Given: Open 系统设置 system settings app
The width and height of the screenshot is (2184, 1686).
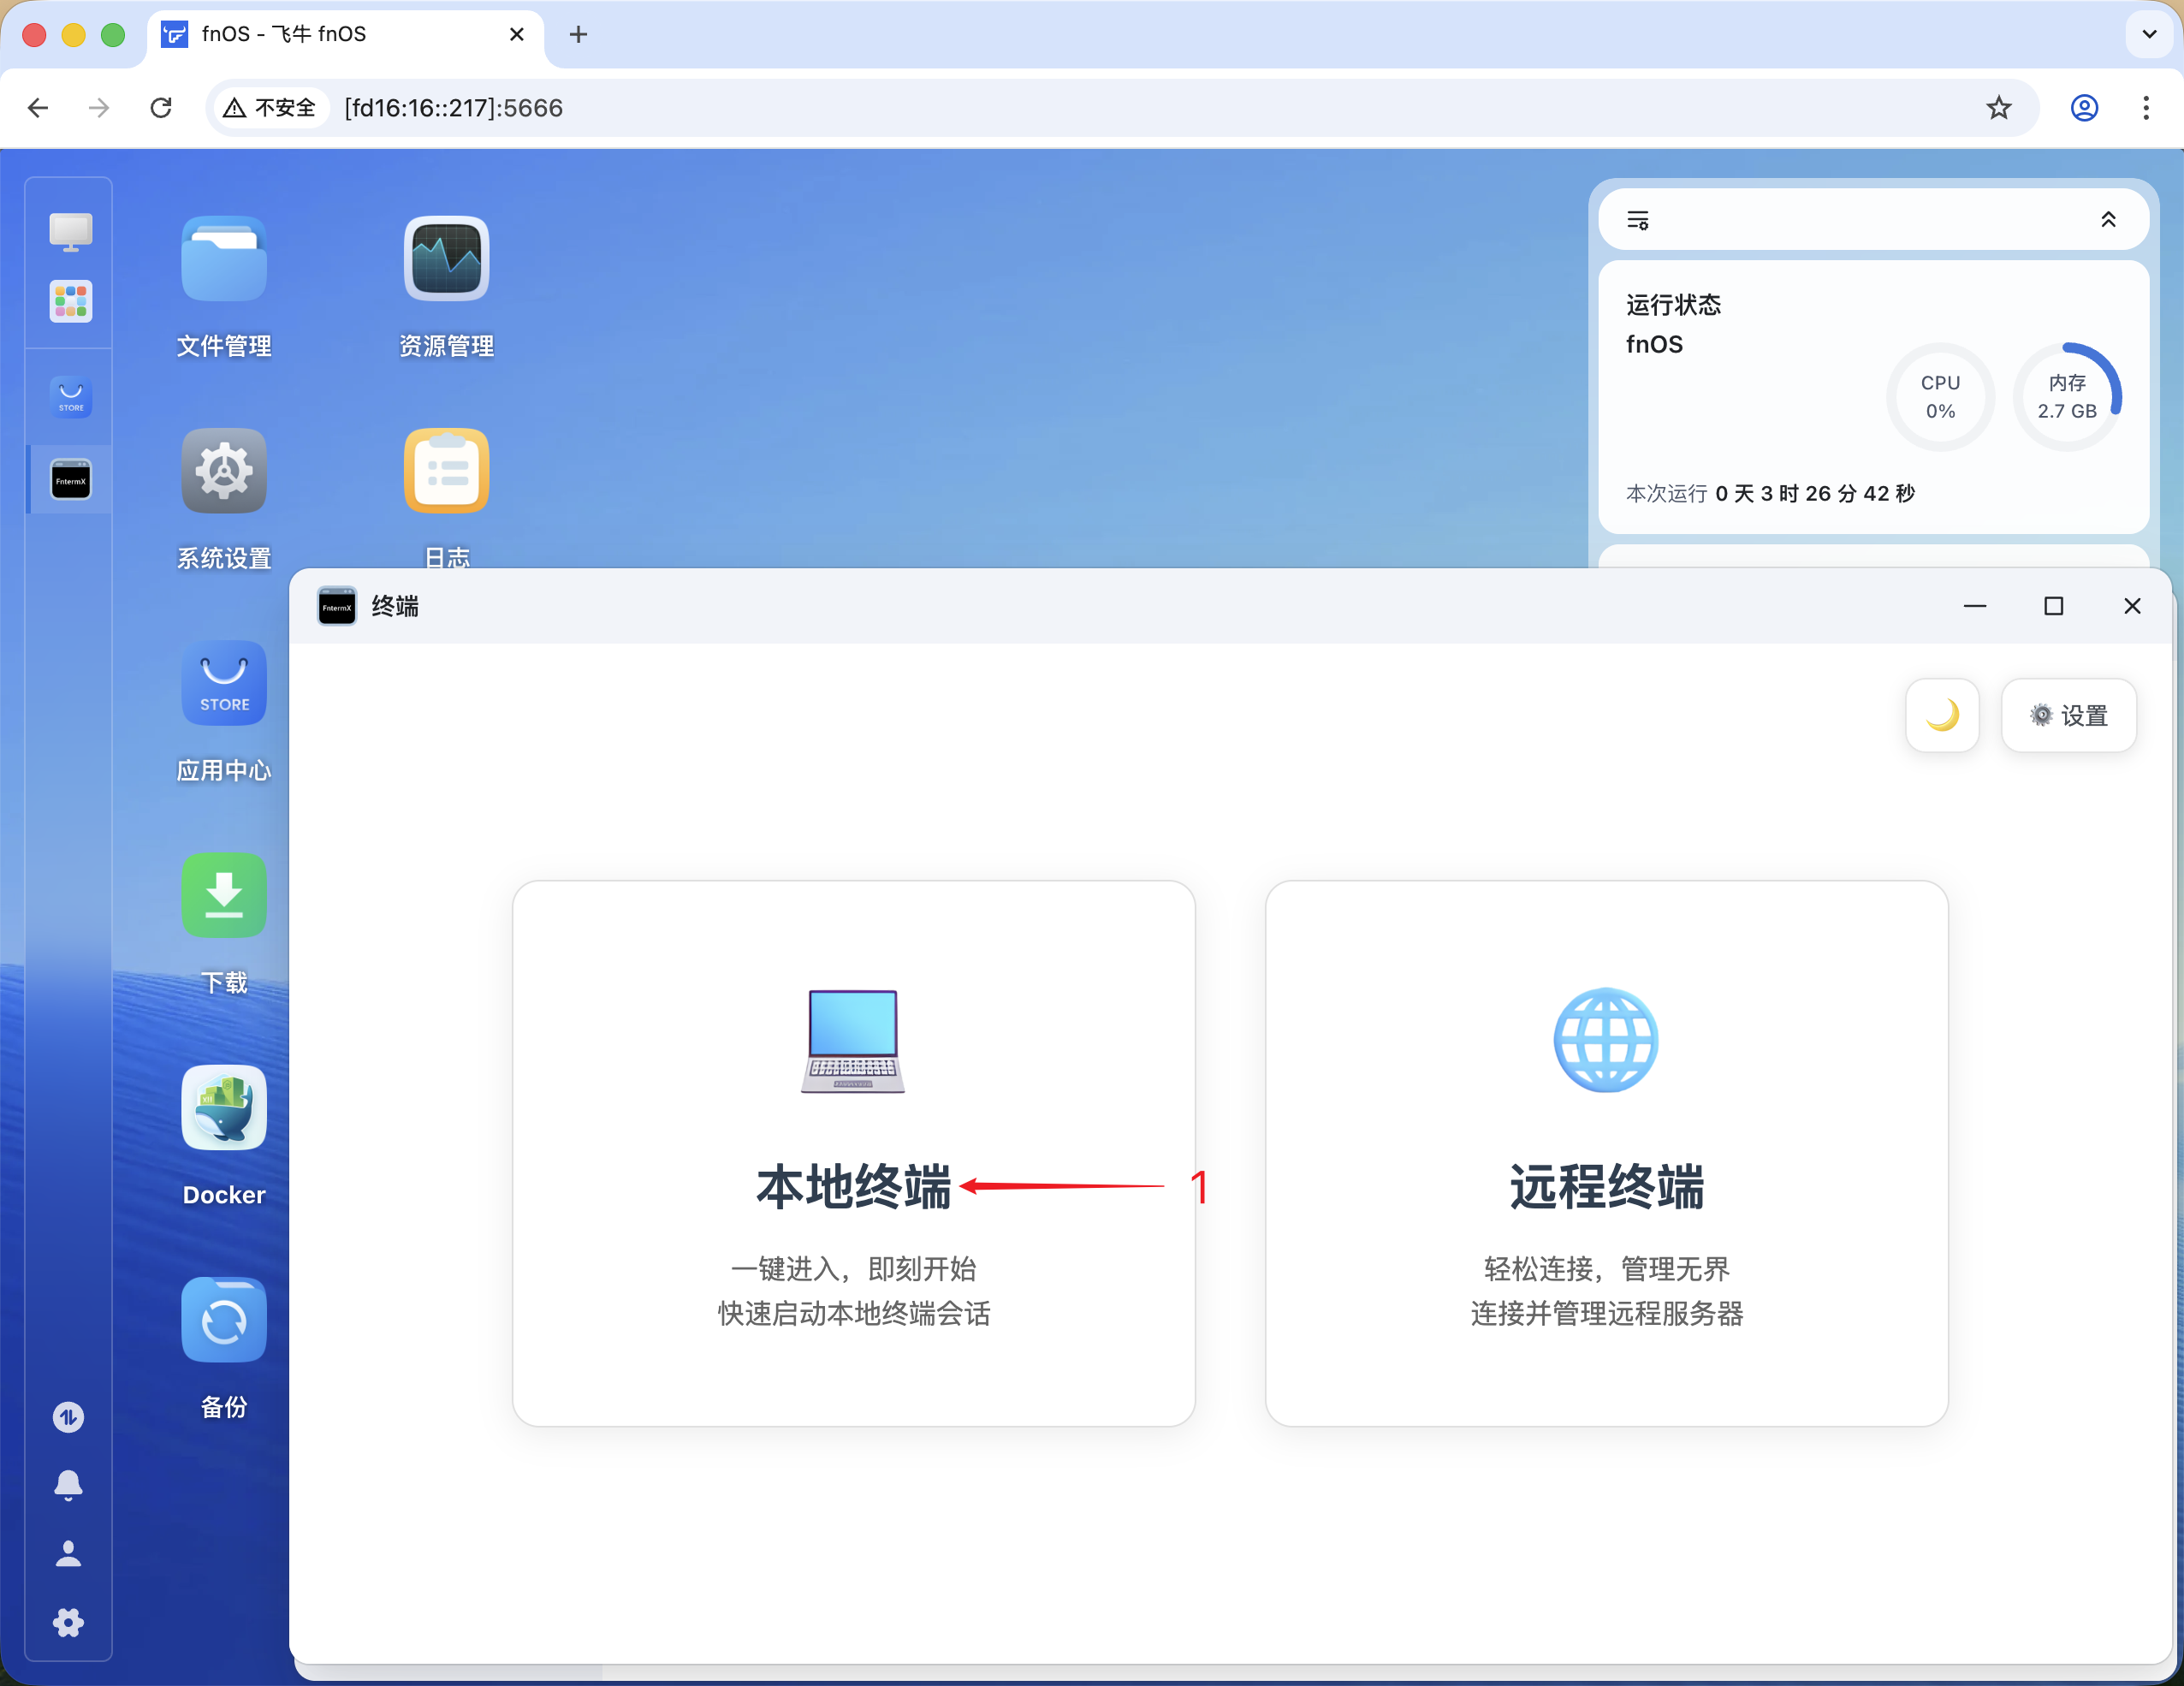Looking at the screenshot, I should [x=224, y=470].
